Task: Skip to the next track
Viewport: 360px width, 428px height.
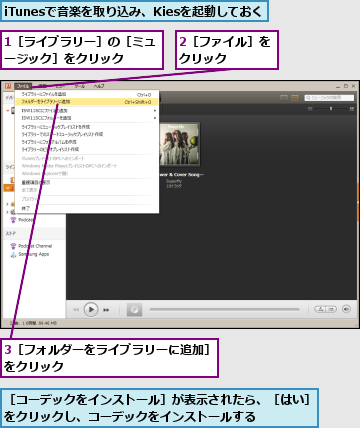Action: tap(106, 310)
